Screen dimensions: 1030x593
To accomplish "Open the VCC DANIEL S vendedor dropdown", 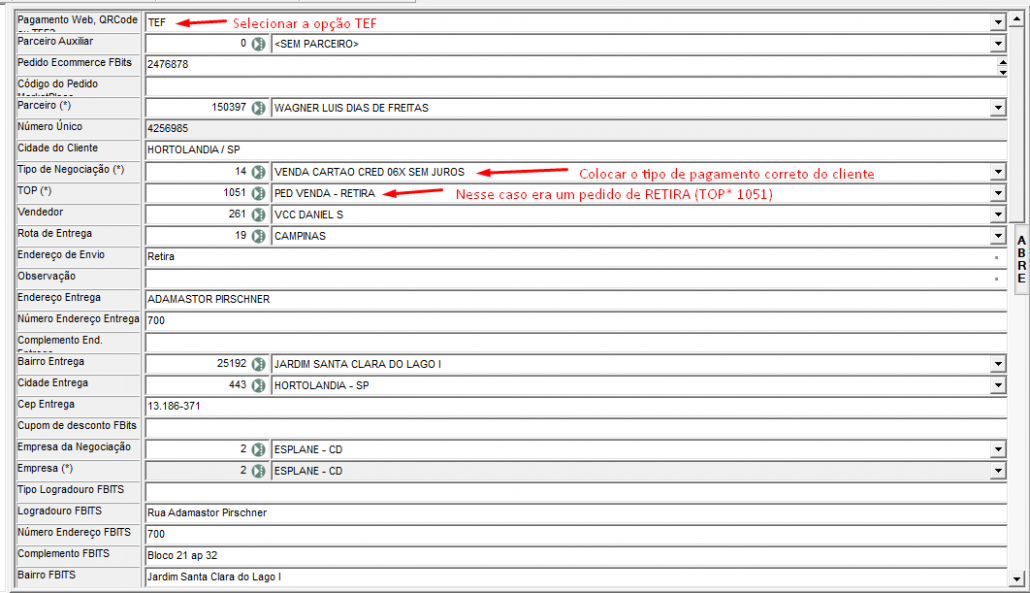I will (997, 214).
